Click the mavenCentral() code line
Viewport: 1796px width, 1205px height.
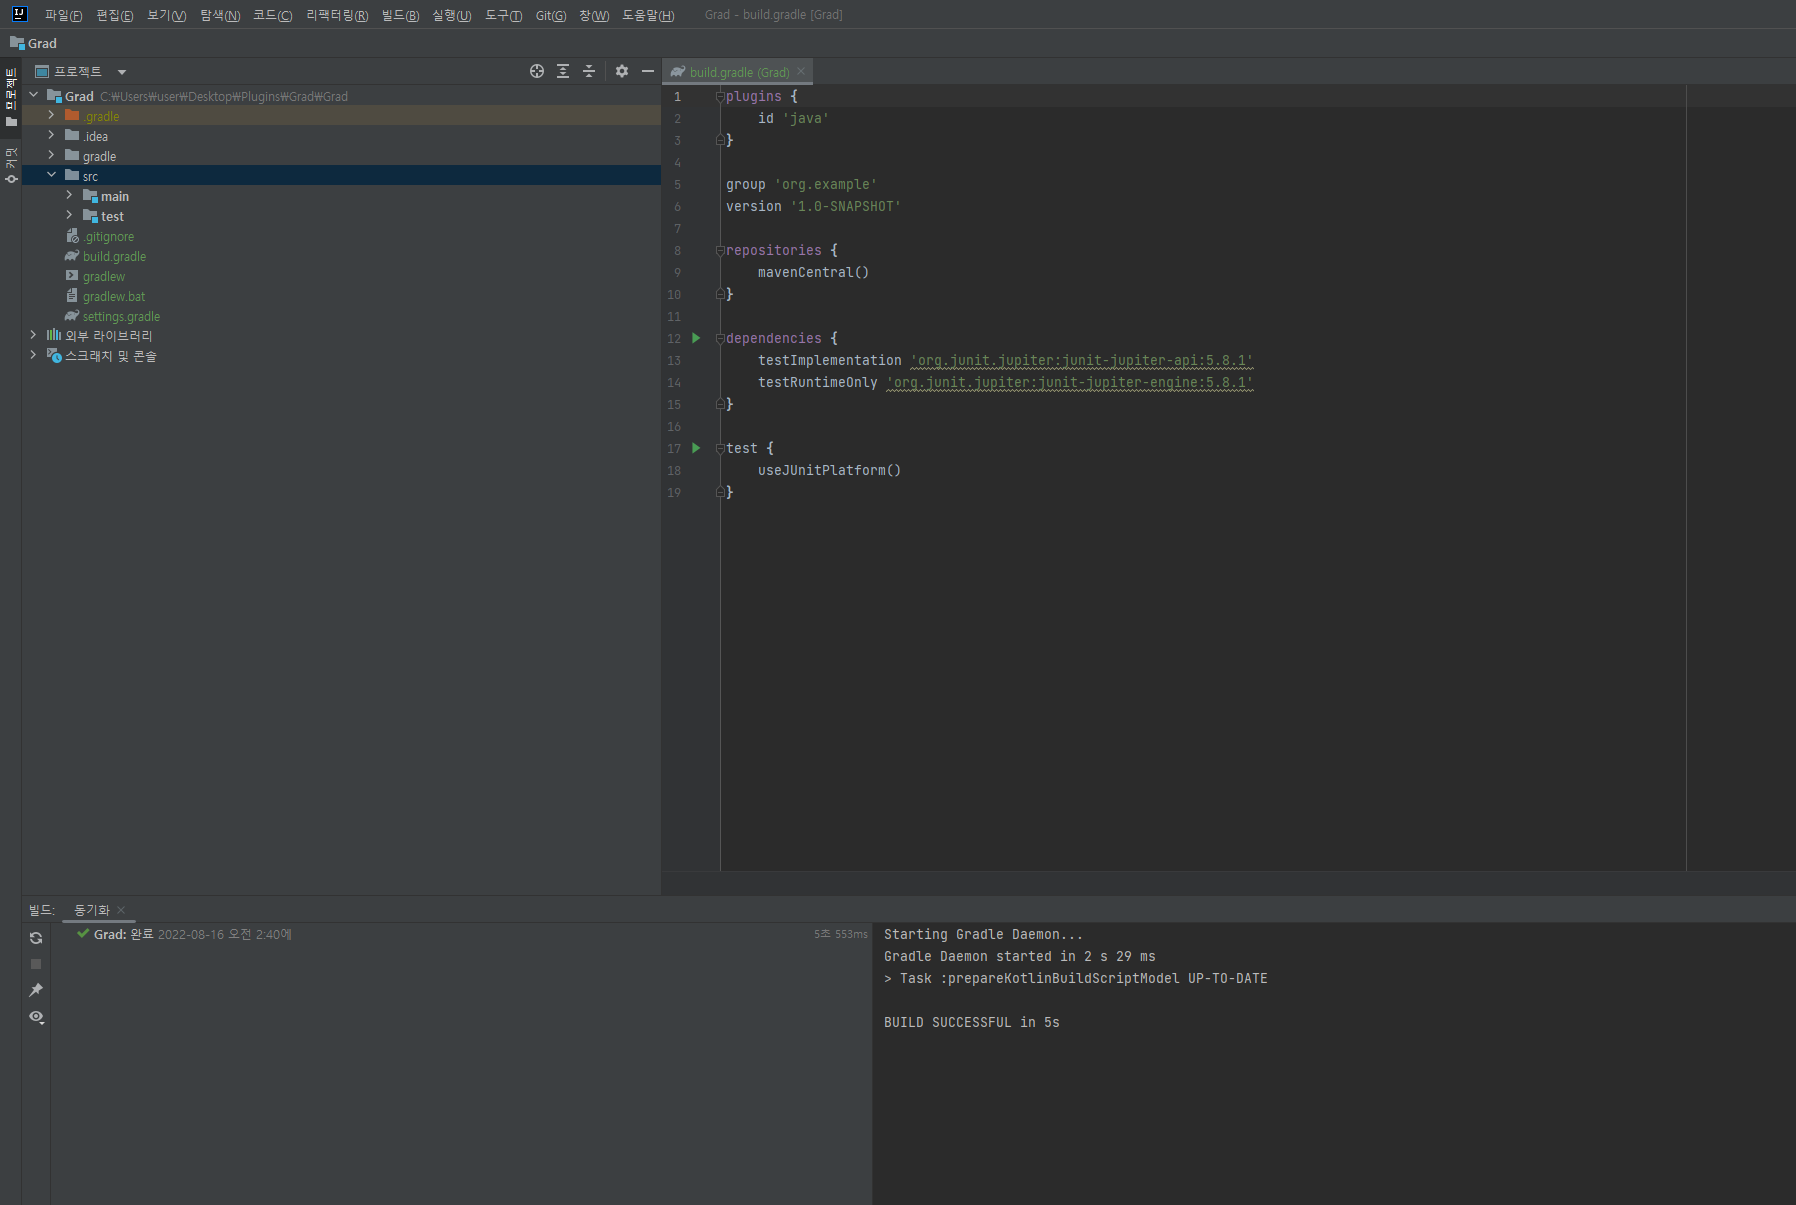coord(813,272)
